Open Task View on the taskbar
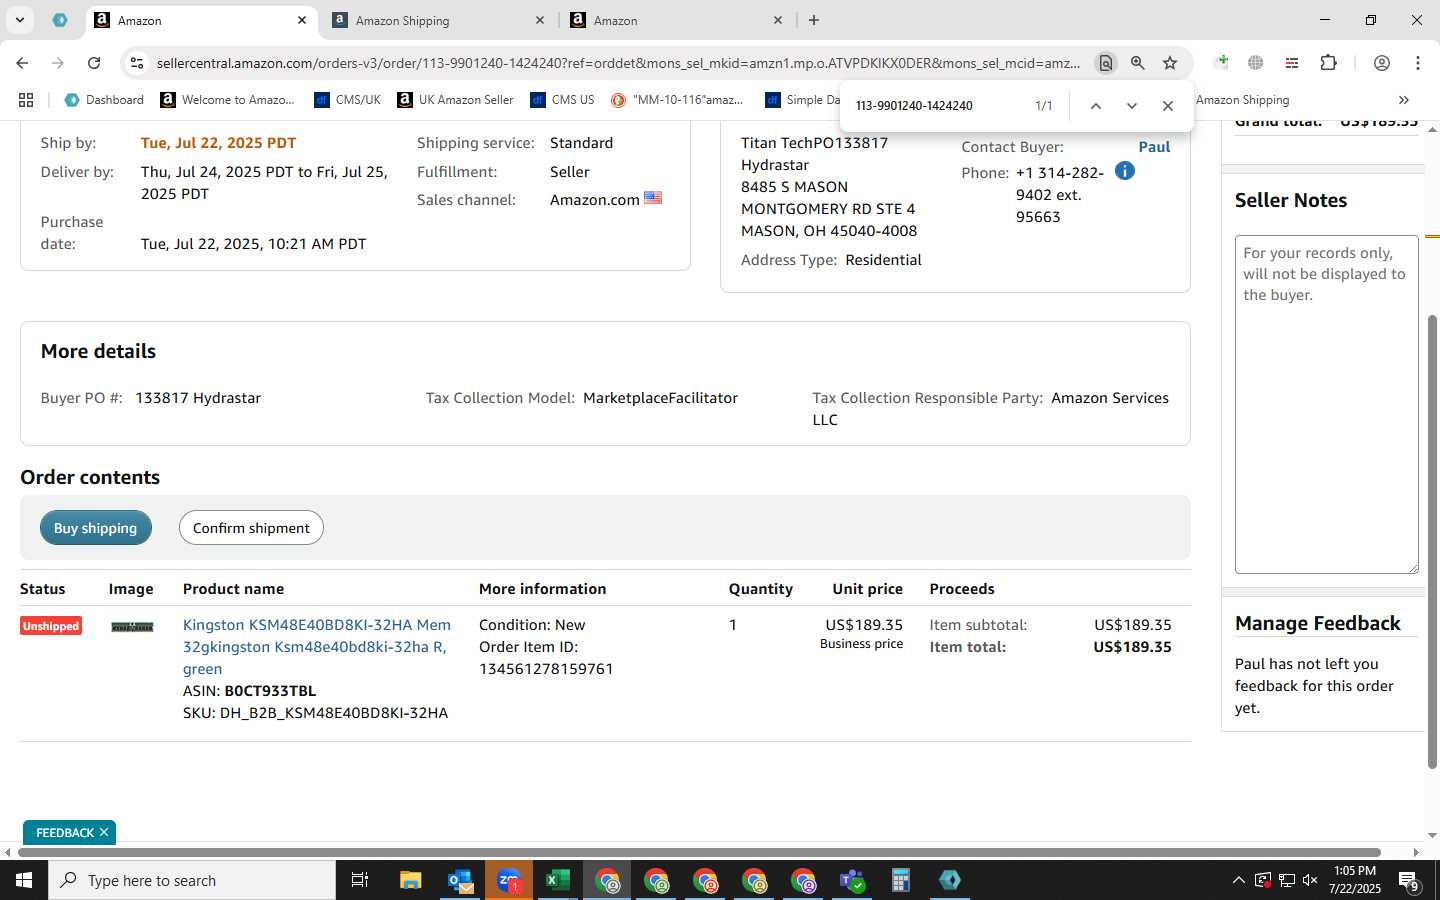 click(360, 880)
